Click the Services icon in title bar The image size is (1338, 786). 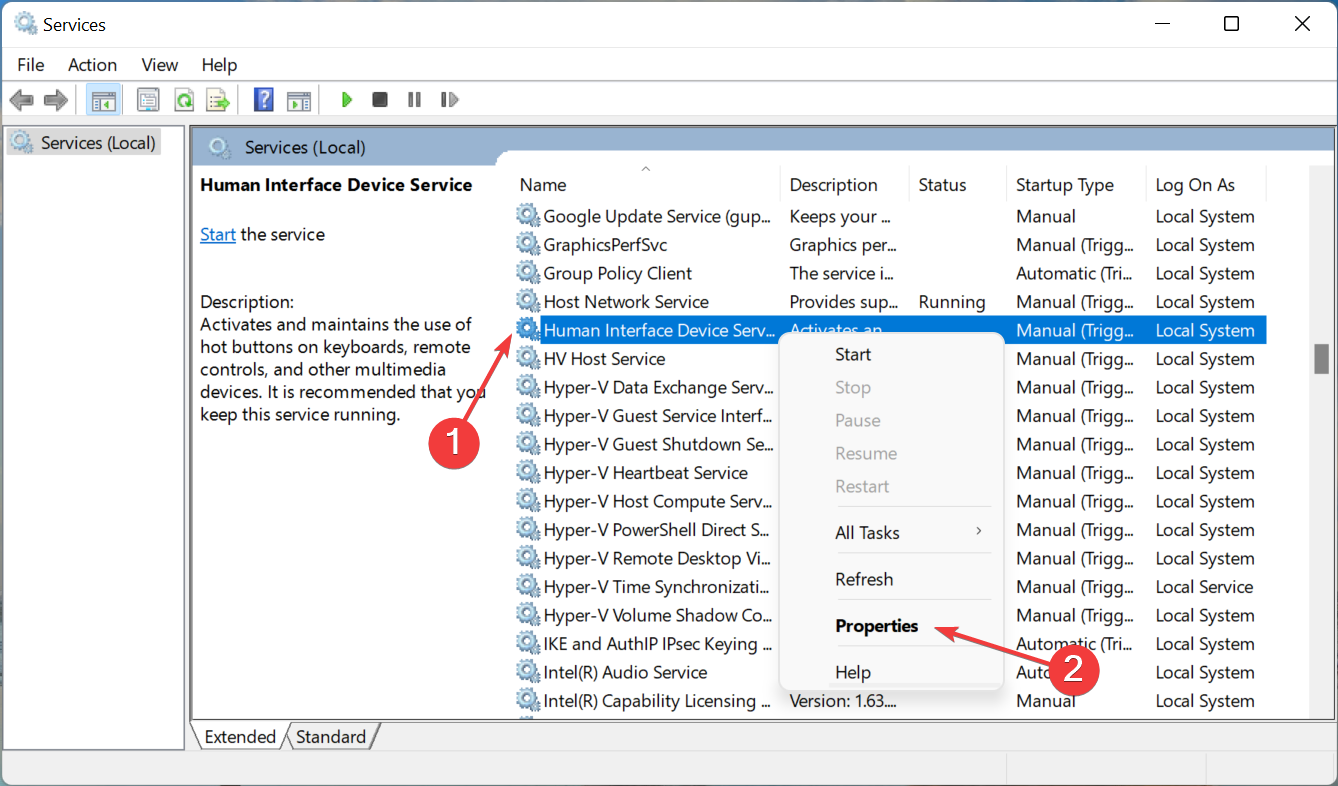pos(25,23)
